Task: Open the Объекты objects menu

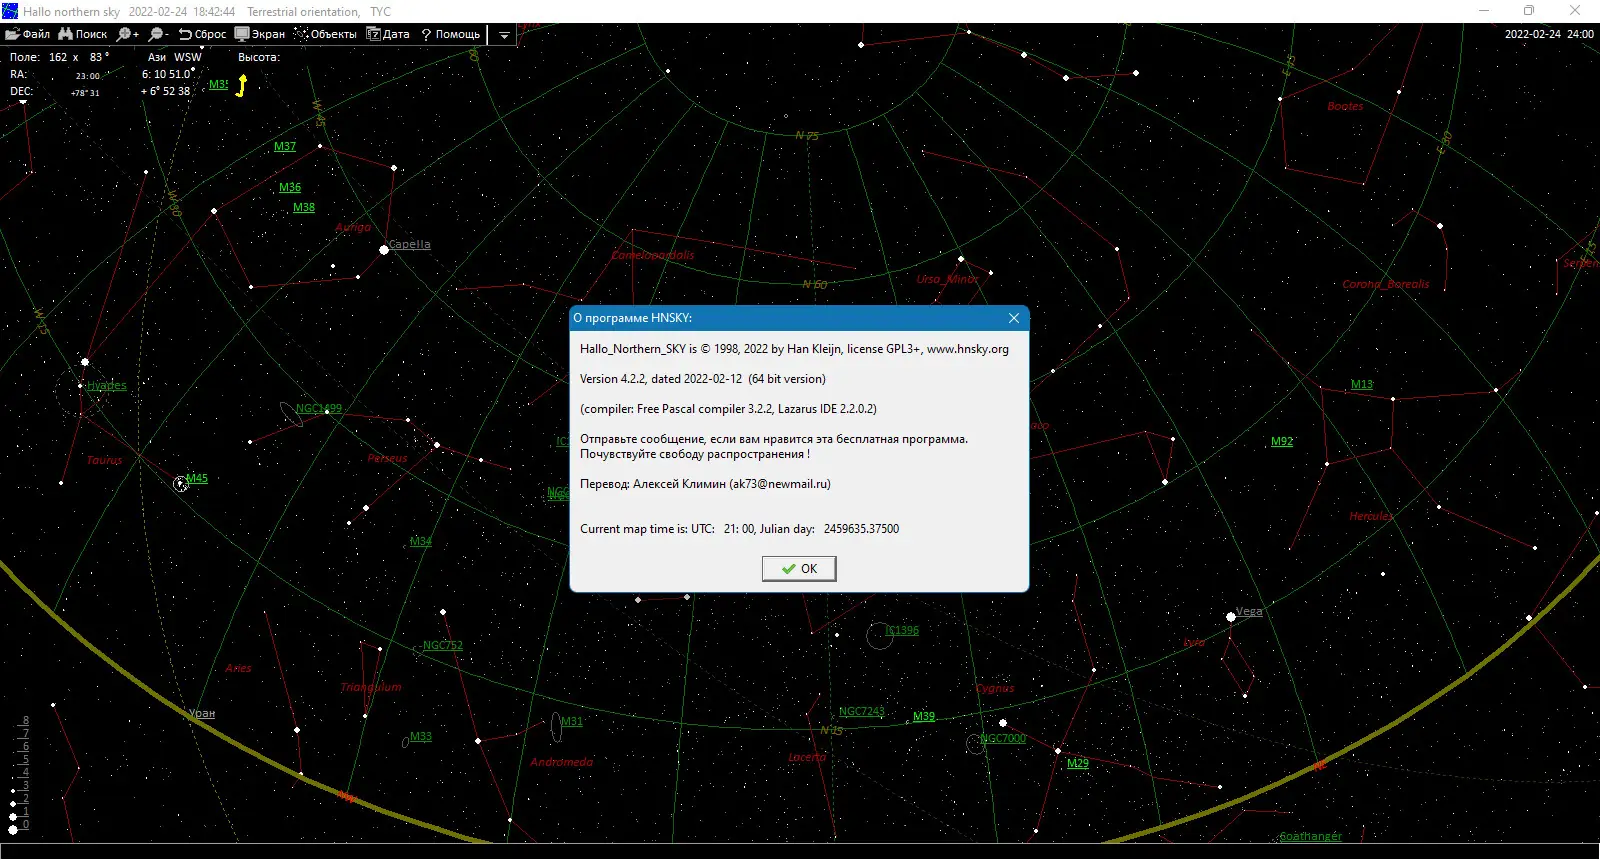Action: 326,34
